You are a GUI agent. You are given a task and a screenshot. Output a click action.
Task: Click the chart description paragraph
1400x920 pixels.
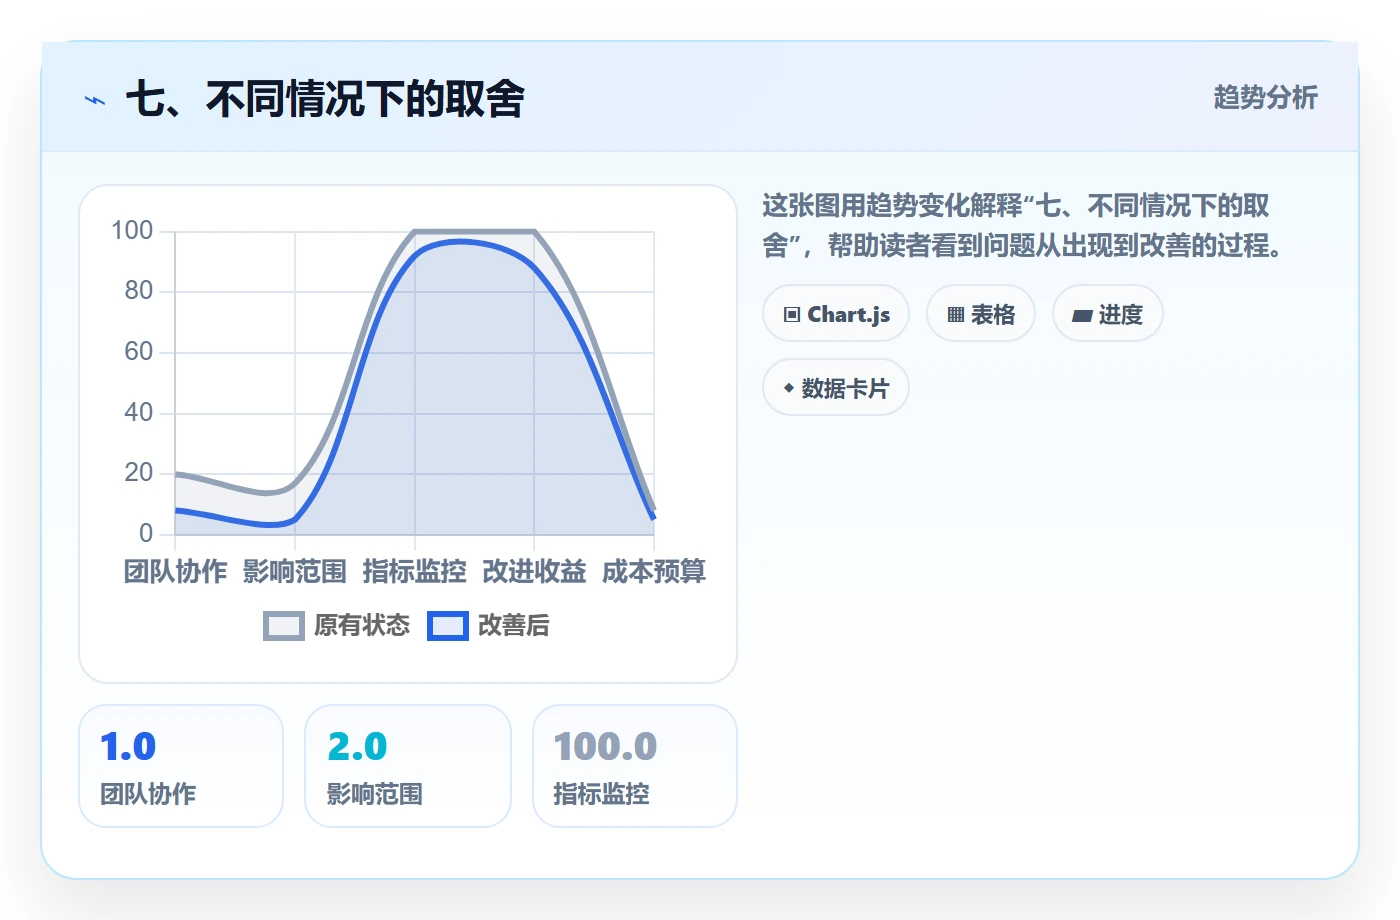(1024, 226)
